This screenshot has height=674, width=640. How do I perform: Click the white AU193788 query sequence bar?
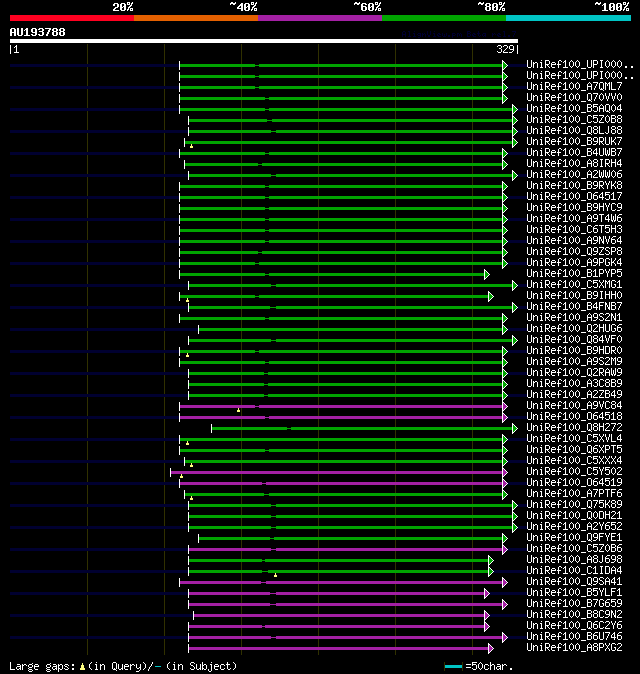(x=264, y=41)
